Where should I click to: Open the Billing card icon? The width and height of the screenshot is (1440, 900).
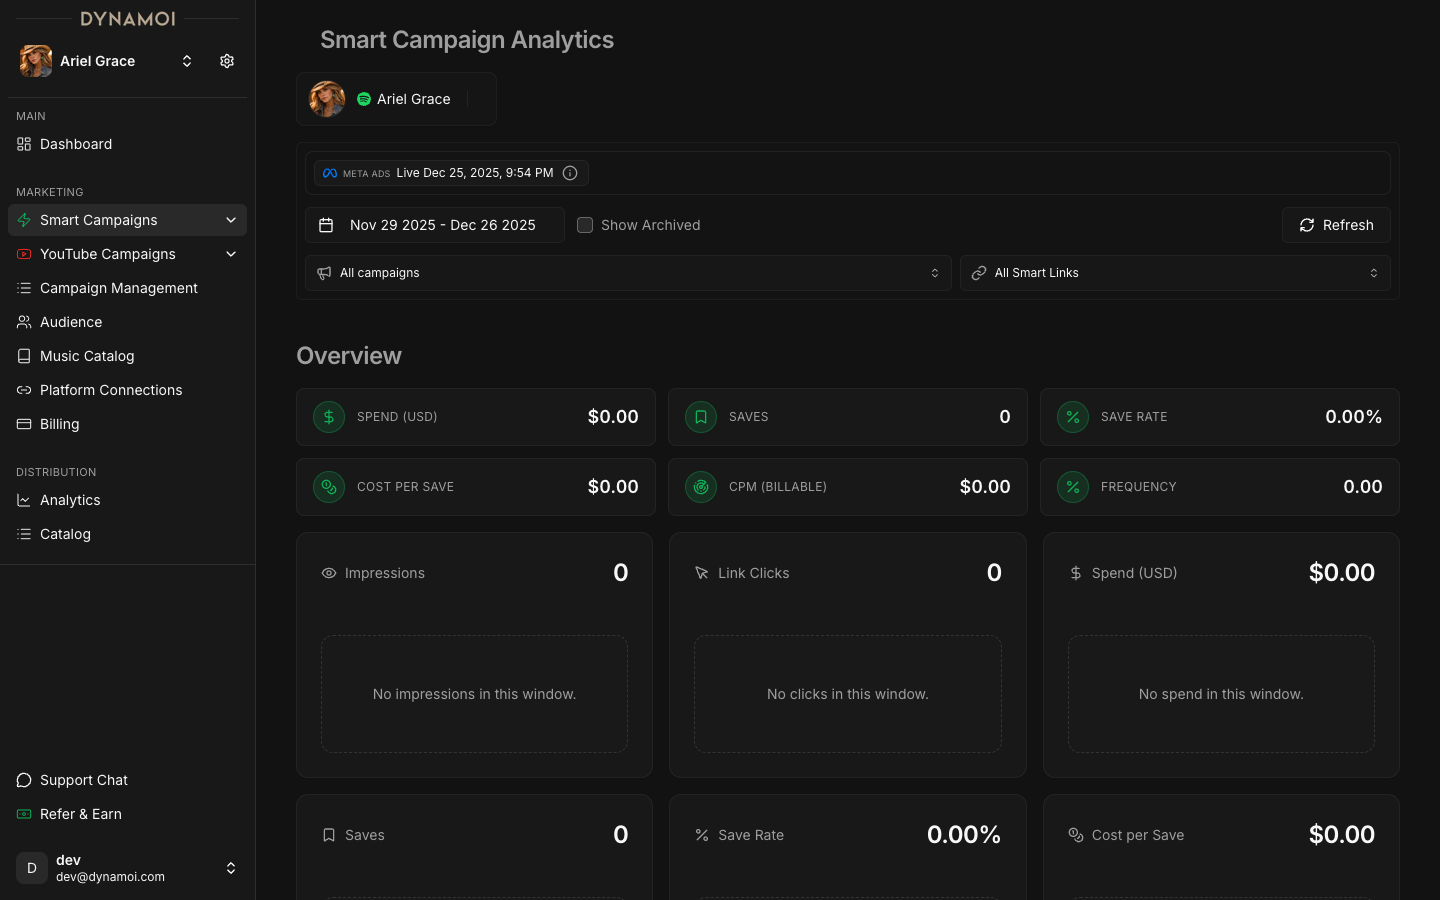coord(23,424)
